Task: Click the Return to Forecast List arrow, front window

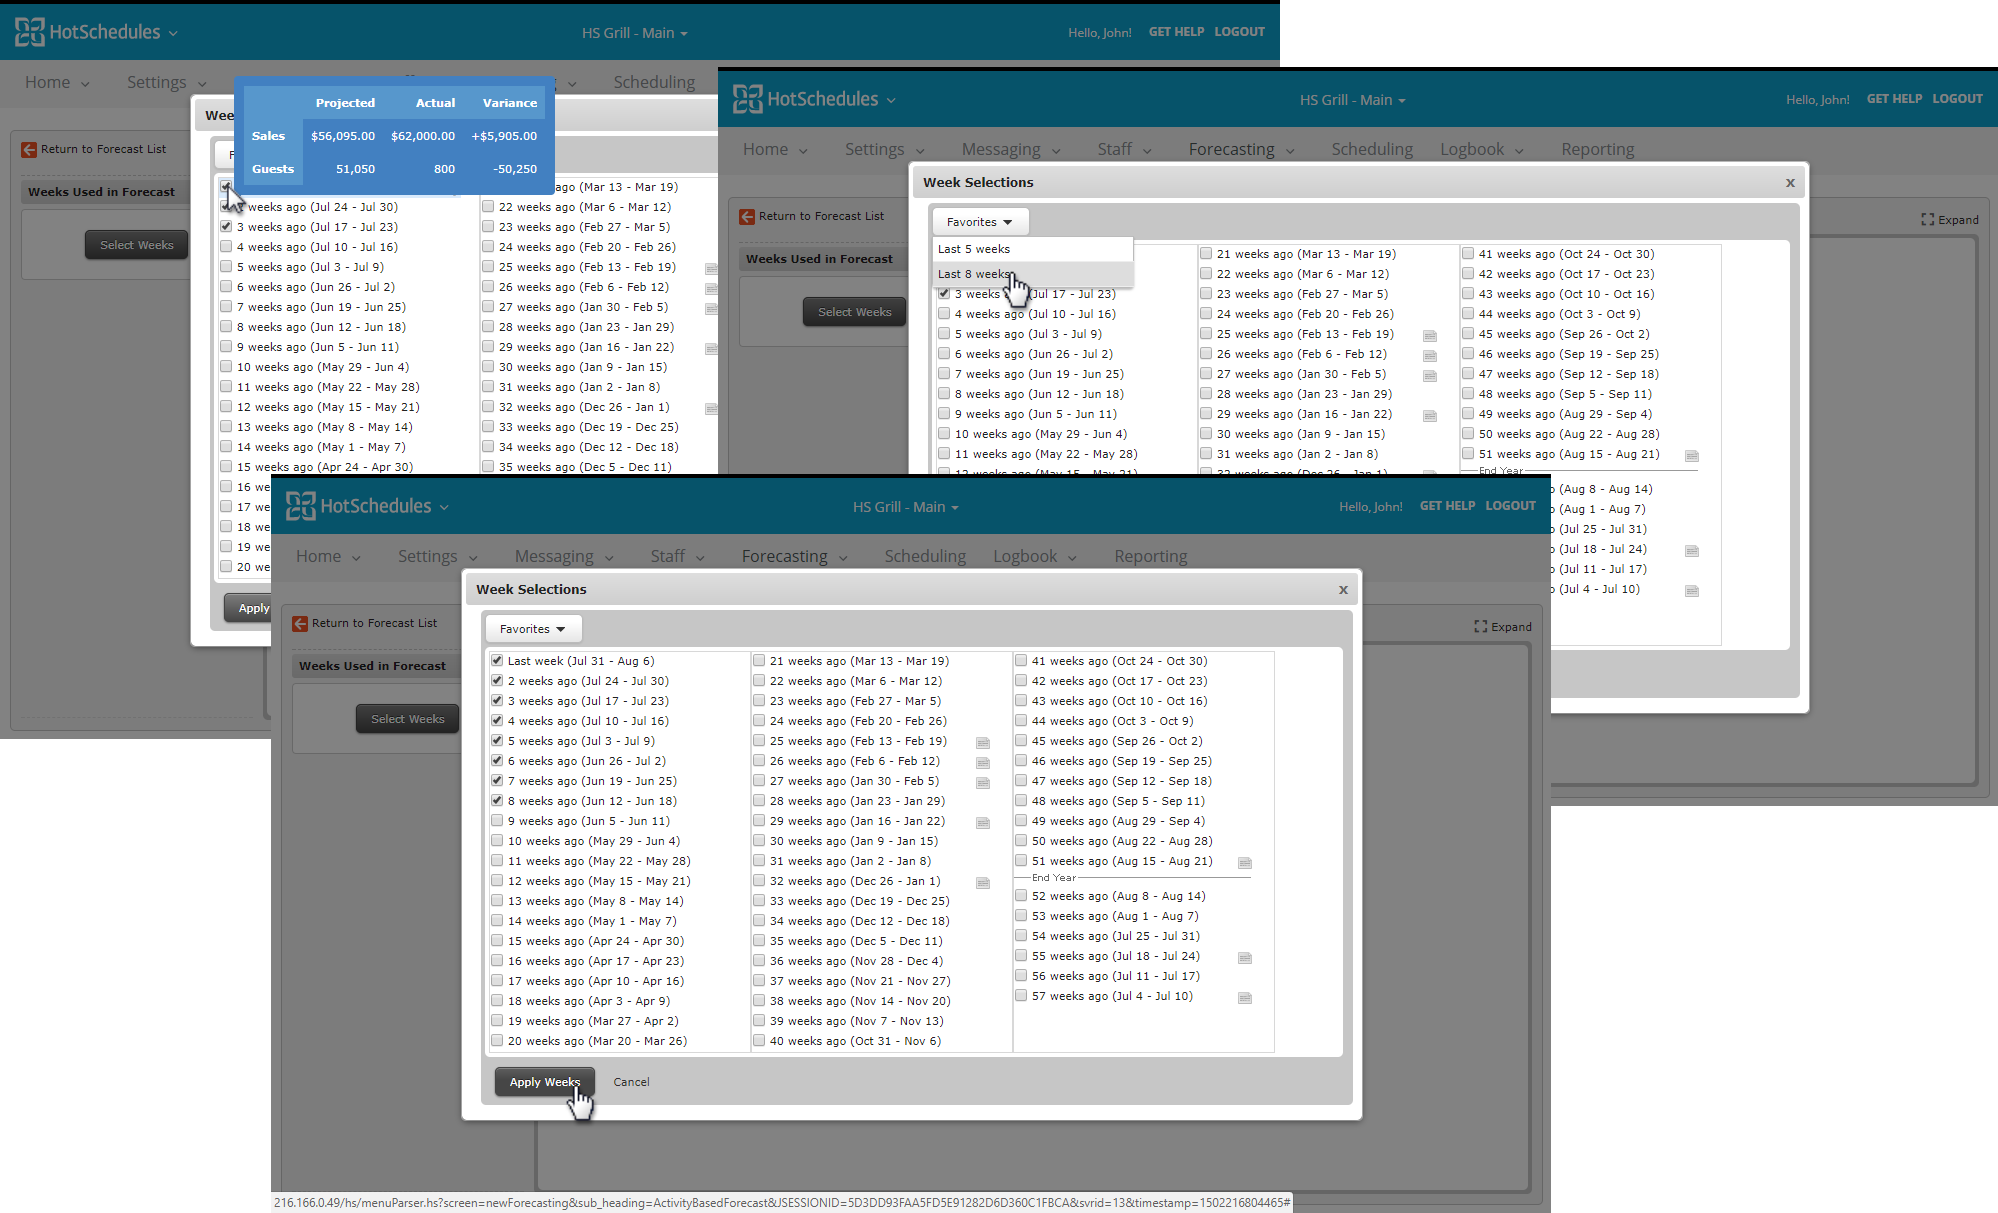Action: coord(300,623)
